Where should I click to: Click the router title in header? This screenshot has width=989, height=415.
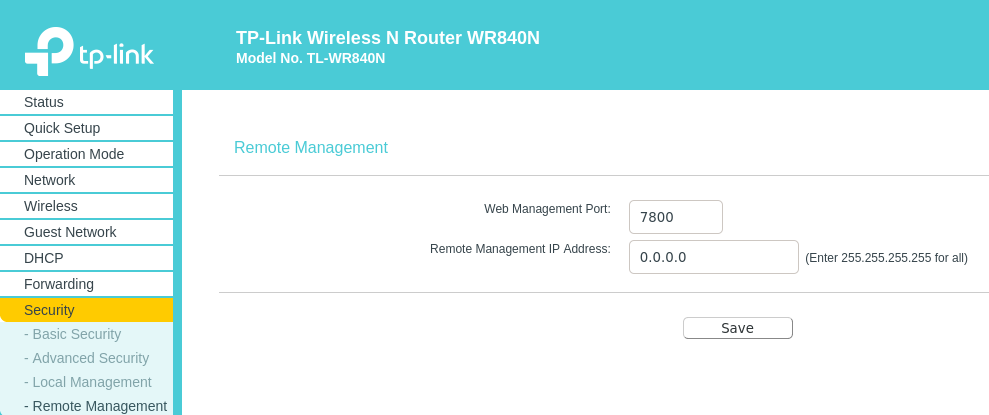coord(388,38)
